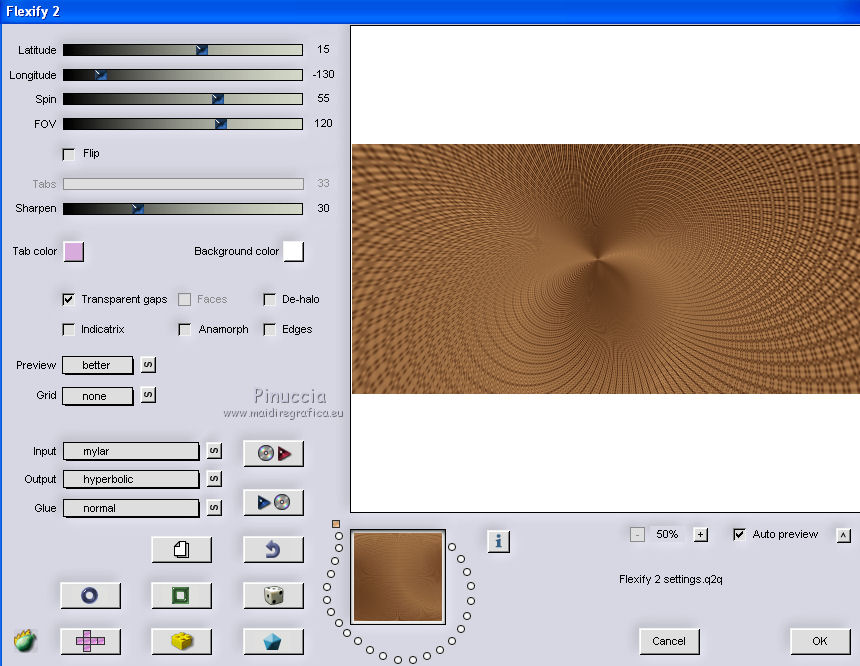The image size is (860, 666).
Task: Click the Tab color pink swatch
Action: pyautogui.click(x=74, y=251)
